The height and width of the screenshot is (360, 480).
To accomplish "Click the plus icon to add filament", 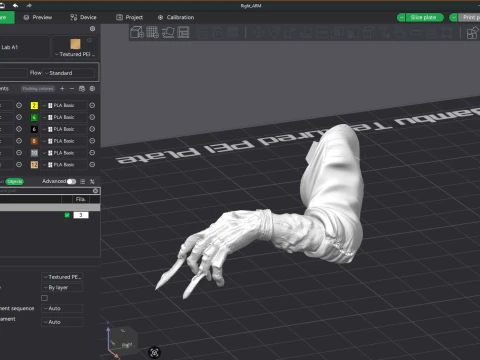I will (62, 88).
